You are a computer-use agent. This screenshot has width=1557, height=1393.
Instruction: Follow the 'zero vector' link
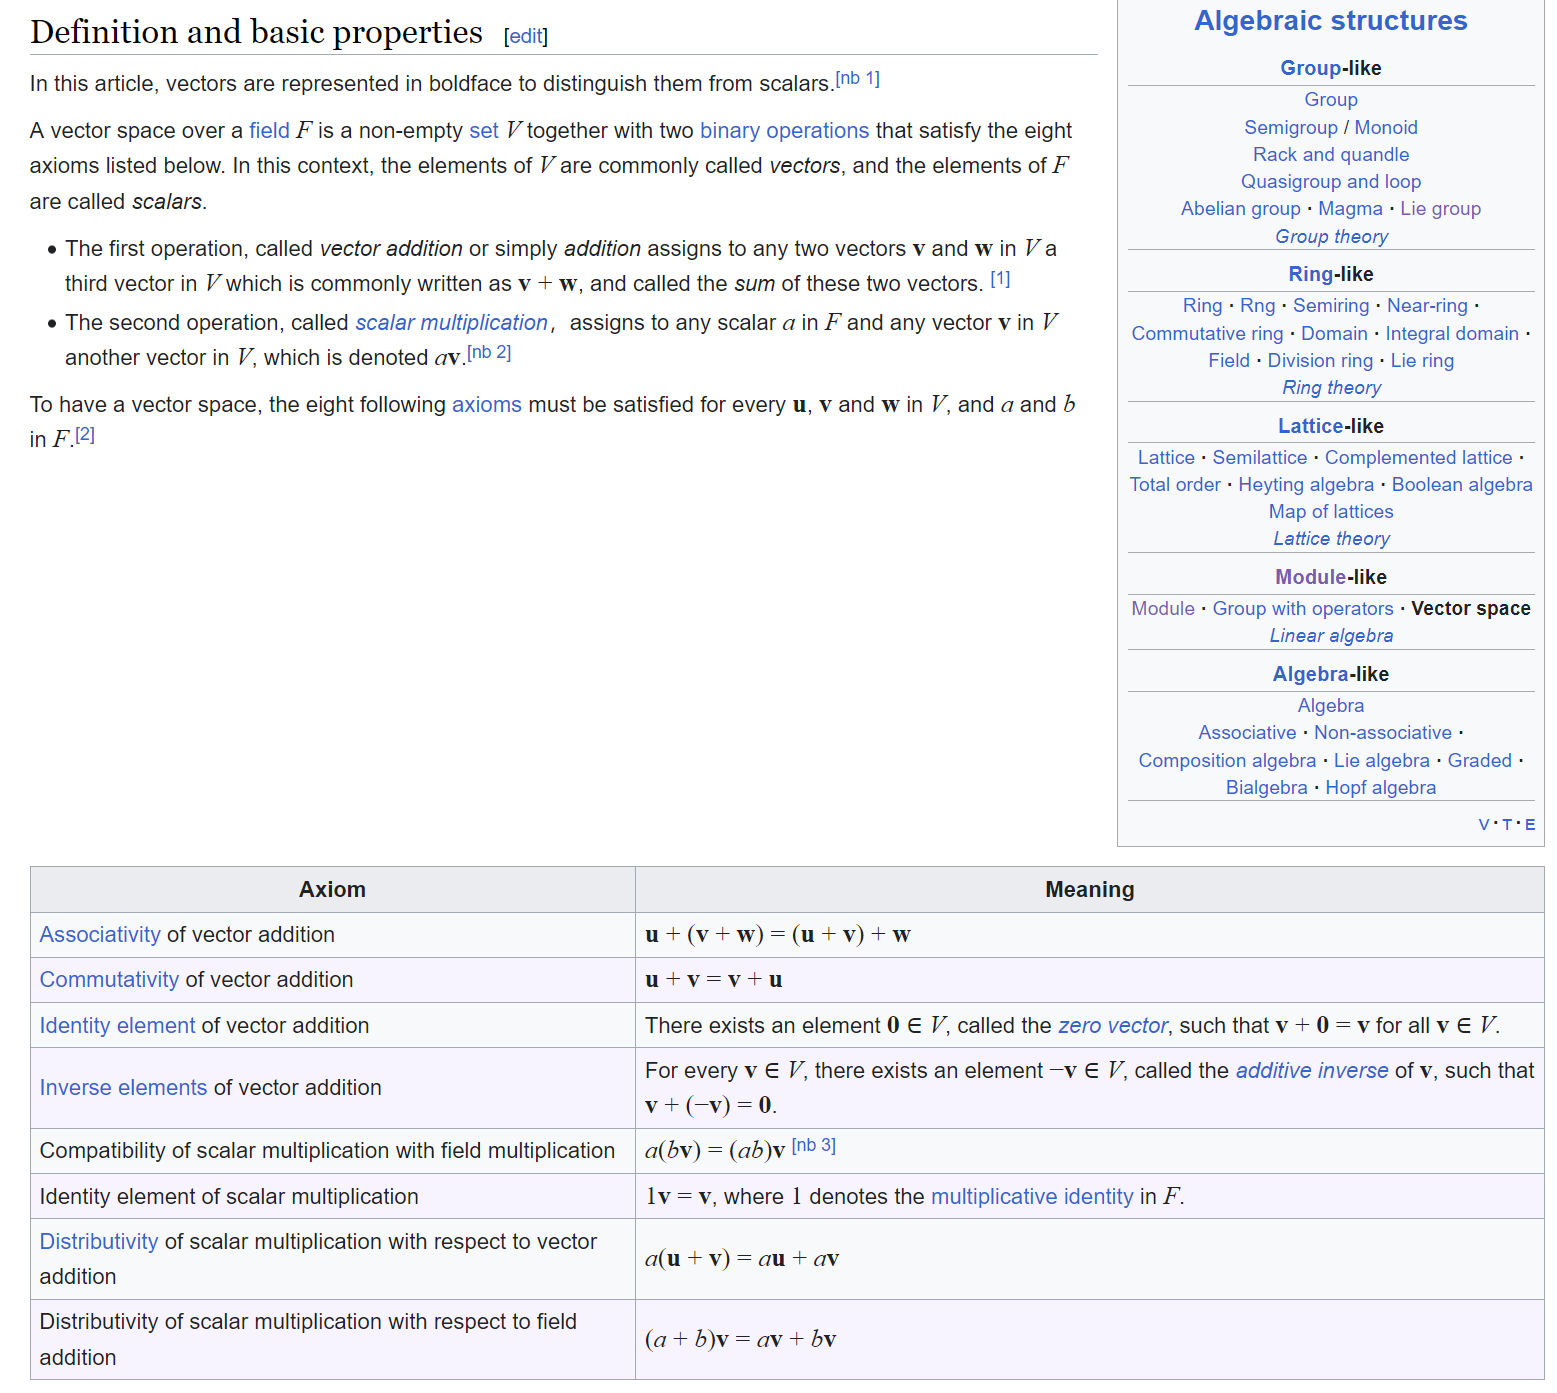click(1112, 1026)
